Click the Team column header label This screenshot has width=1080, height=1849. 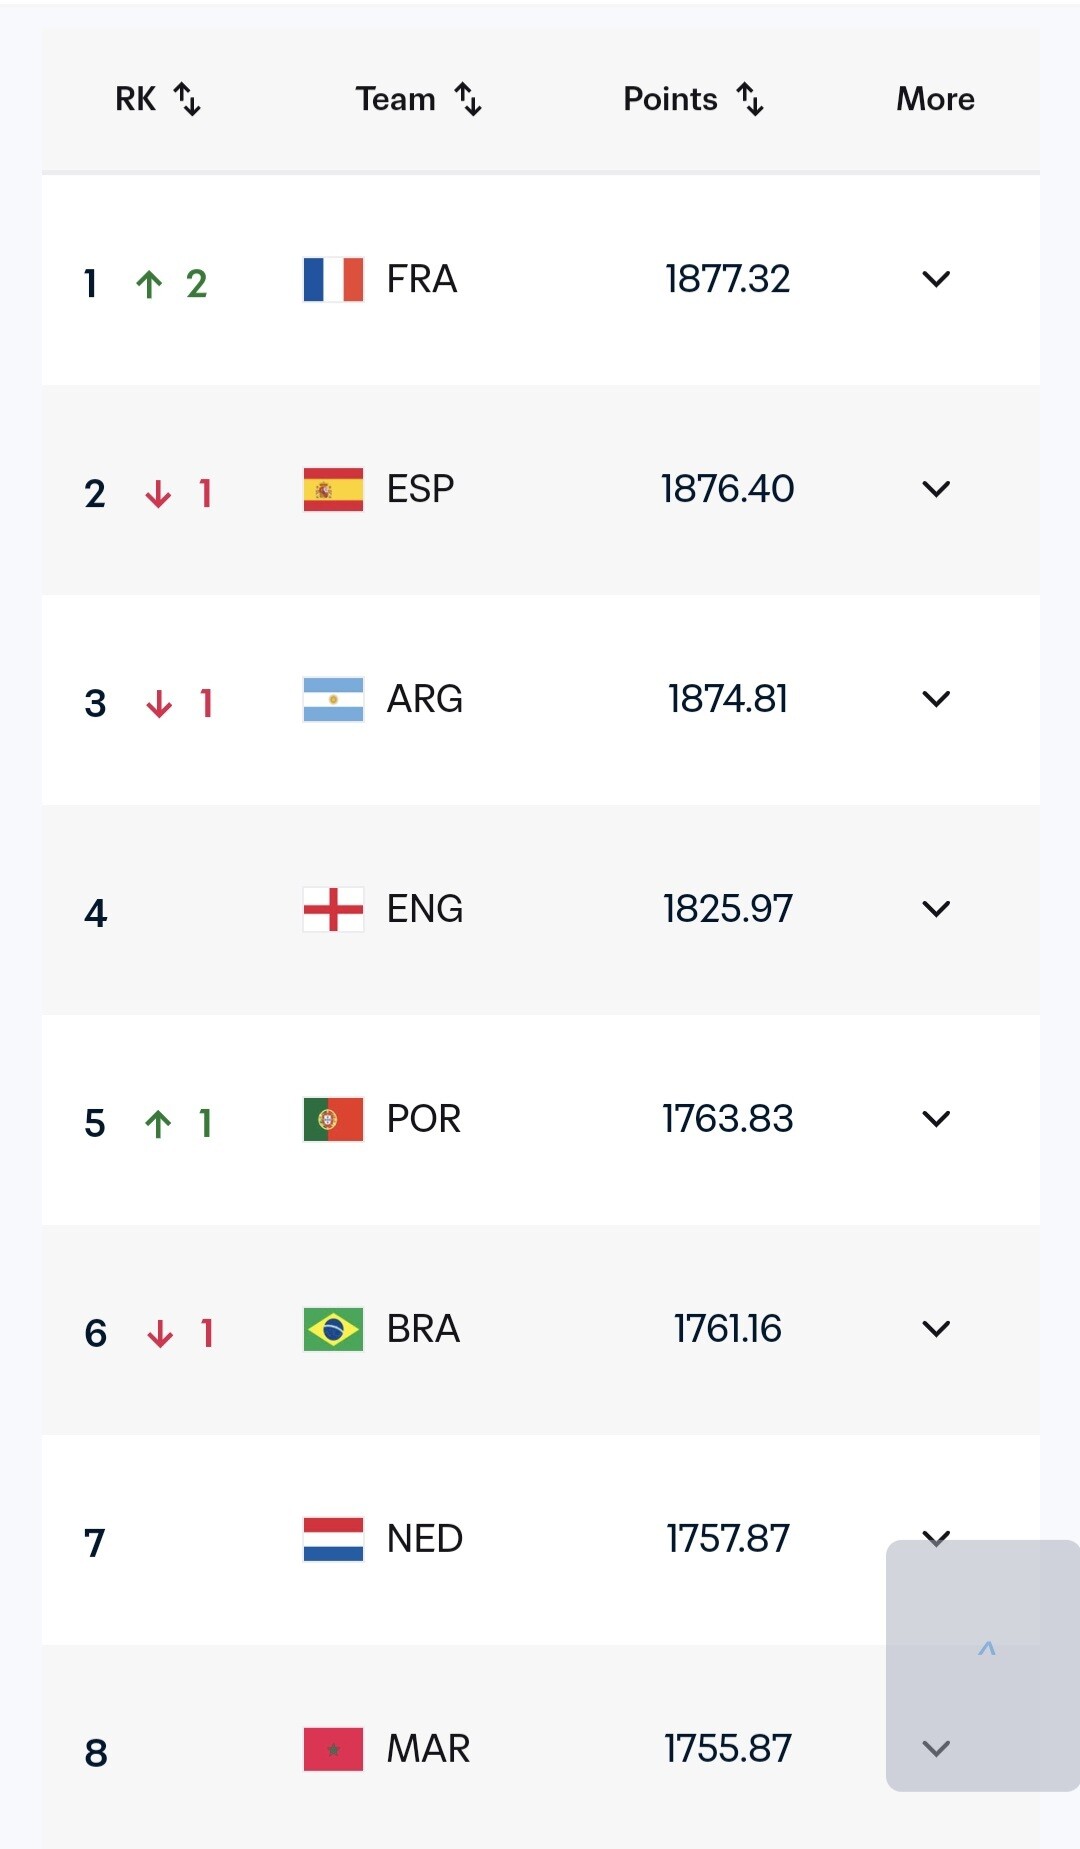tap(395, 99)
